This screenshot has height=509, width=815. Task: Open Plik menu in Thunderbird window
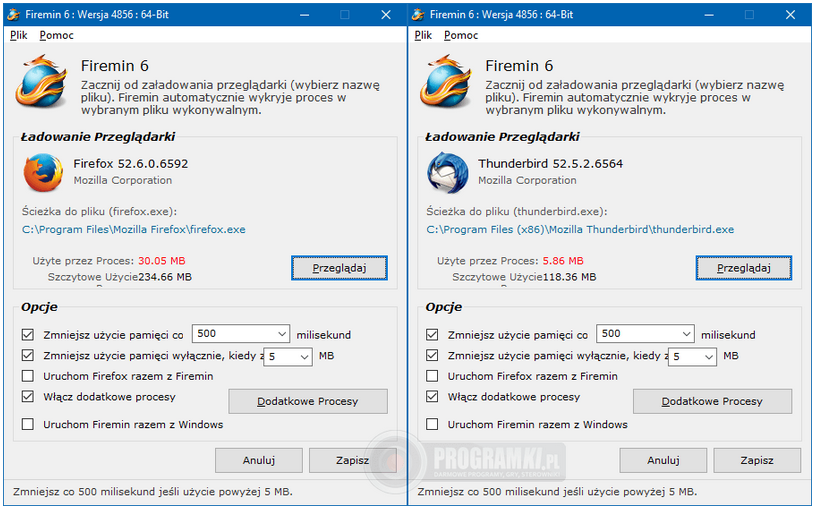click(423, 35)
